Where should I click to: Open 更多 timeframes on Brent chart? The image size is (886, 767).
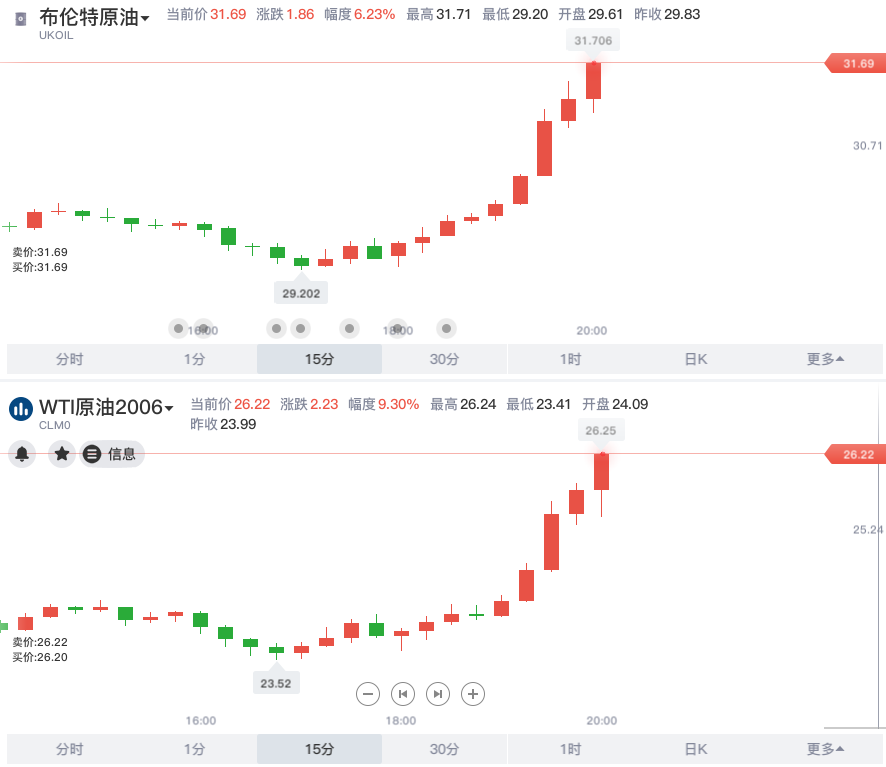[x=825, y=359]
